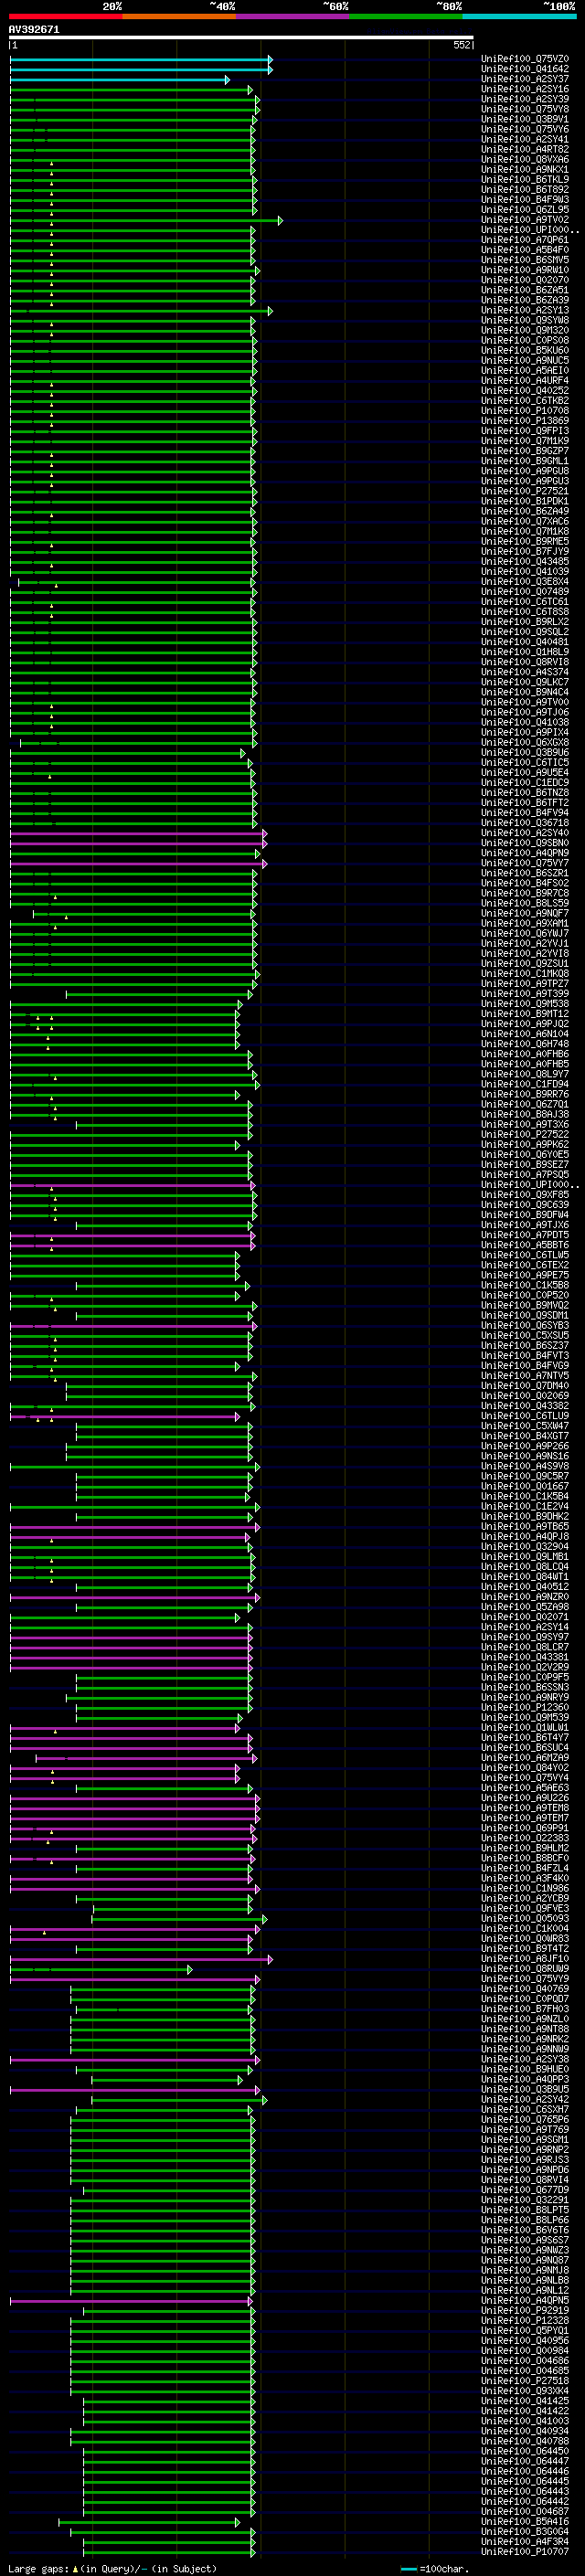Screen dimensions: 585x2576
Task: Click hit label UniRef100_A4QPN5
Action: click(525, 2301)
